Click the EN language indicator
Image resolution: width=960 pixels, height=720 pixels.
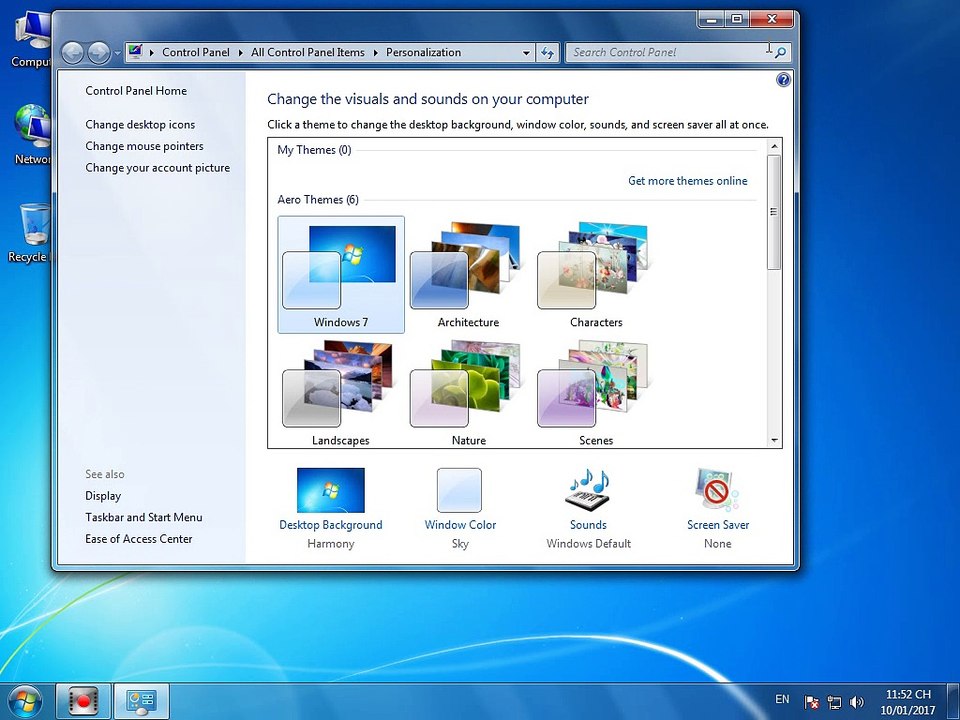point(782,699)
